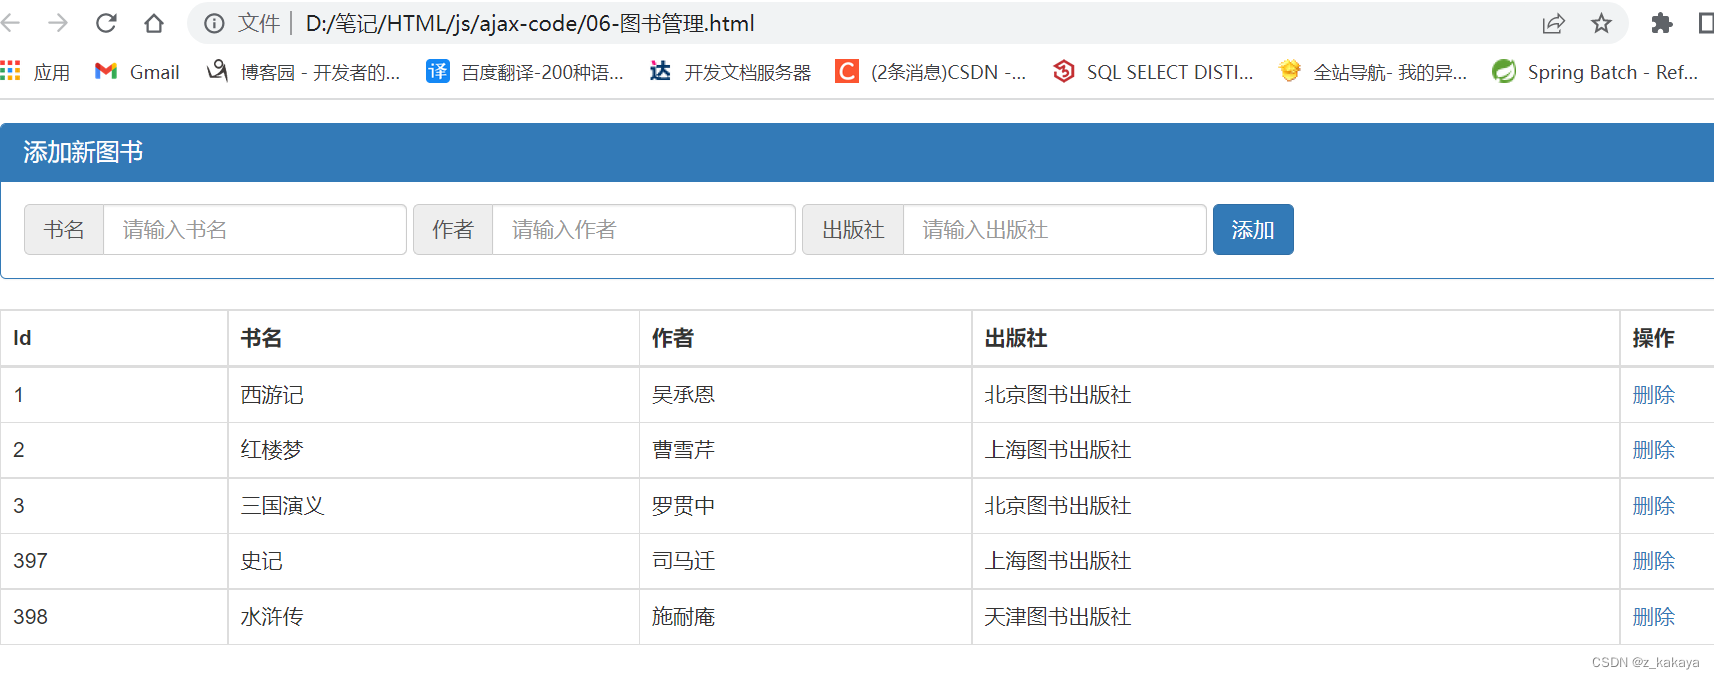Image resolution: width=1714 pixels, height=679 pixels.
Task: Select author cell 司马迁
Action: tap(806, 561)
